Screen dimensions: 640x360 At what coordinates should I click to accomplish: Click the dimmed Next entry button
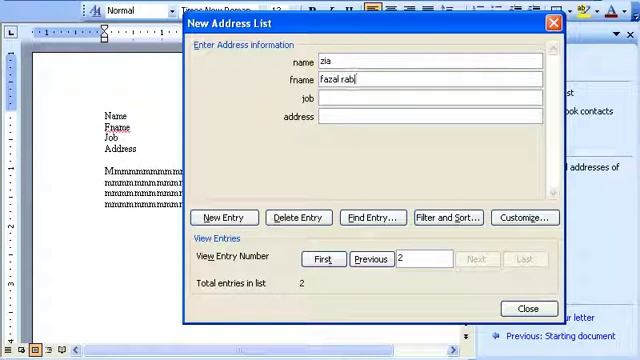pos(477,259)
